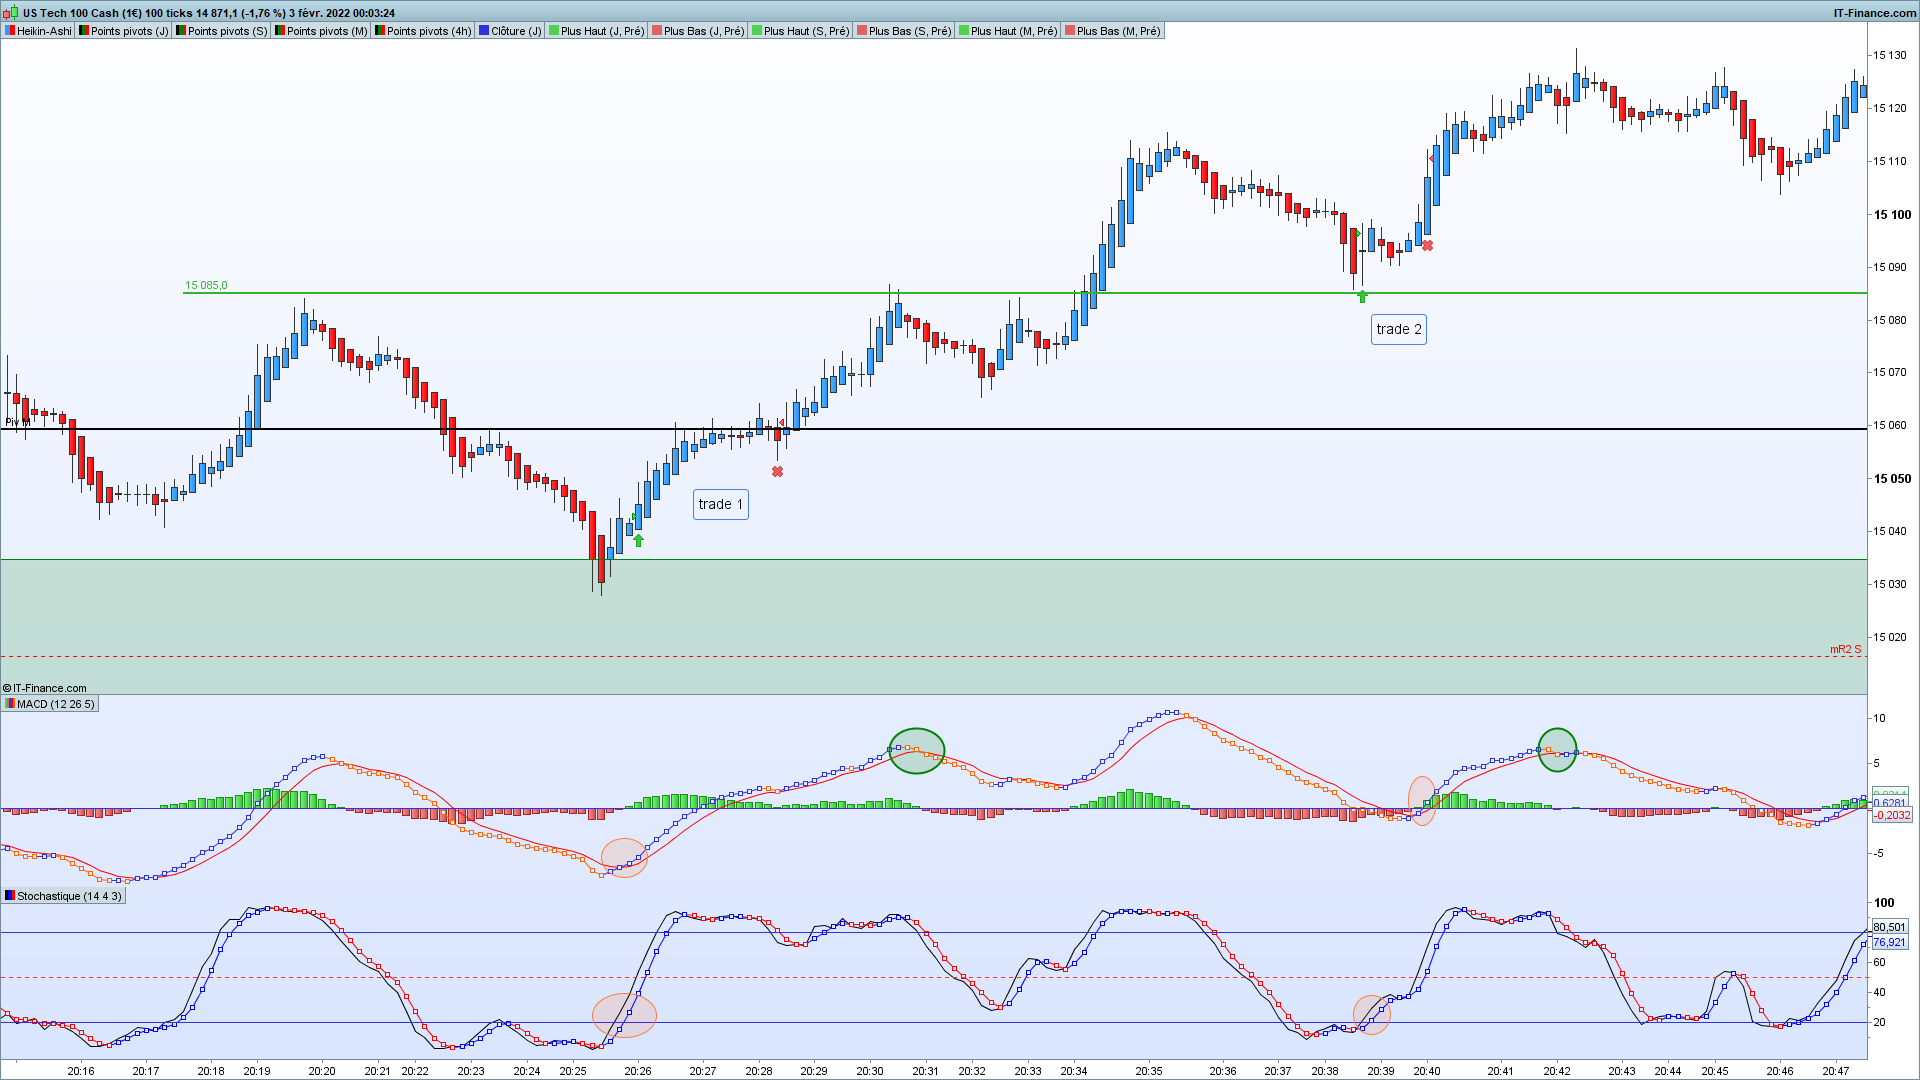This screenshot has width=1920, height=1080.
Task: Click the Points pivots (4h) label
Action: coord(428,31)
